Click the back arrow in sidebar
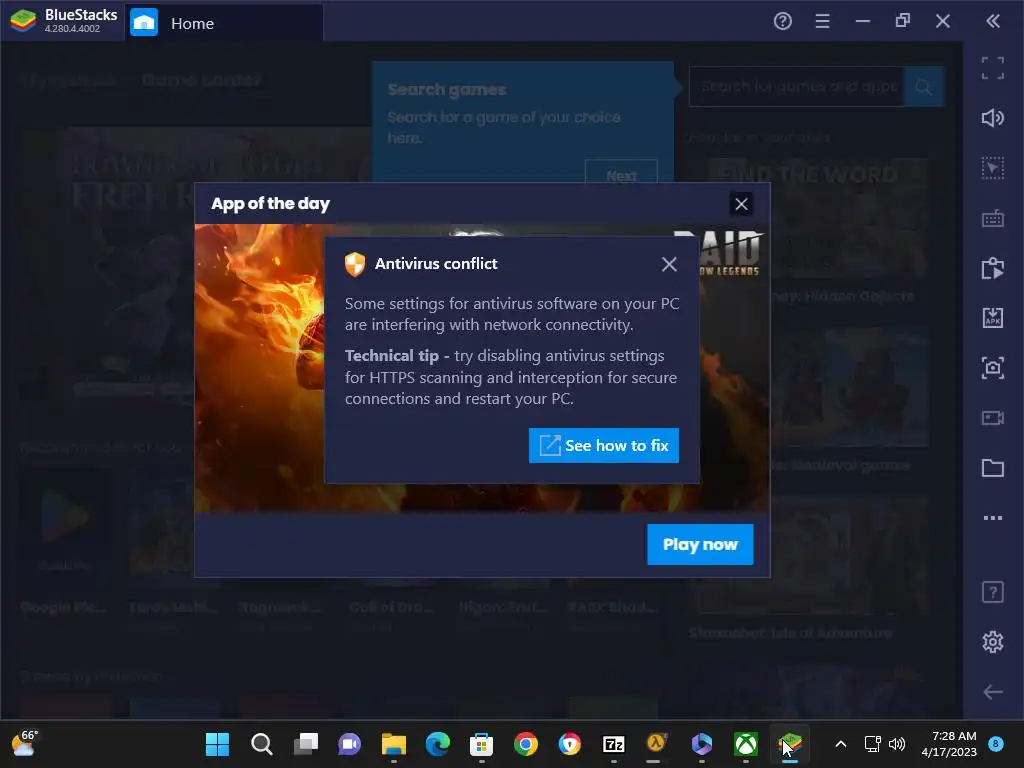Screen dimensions: 1024x768 point(993,692)
